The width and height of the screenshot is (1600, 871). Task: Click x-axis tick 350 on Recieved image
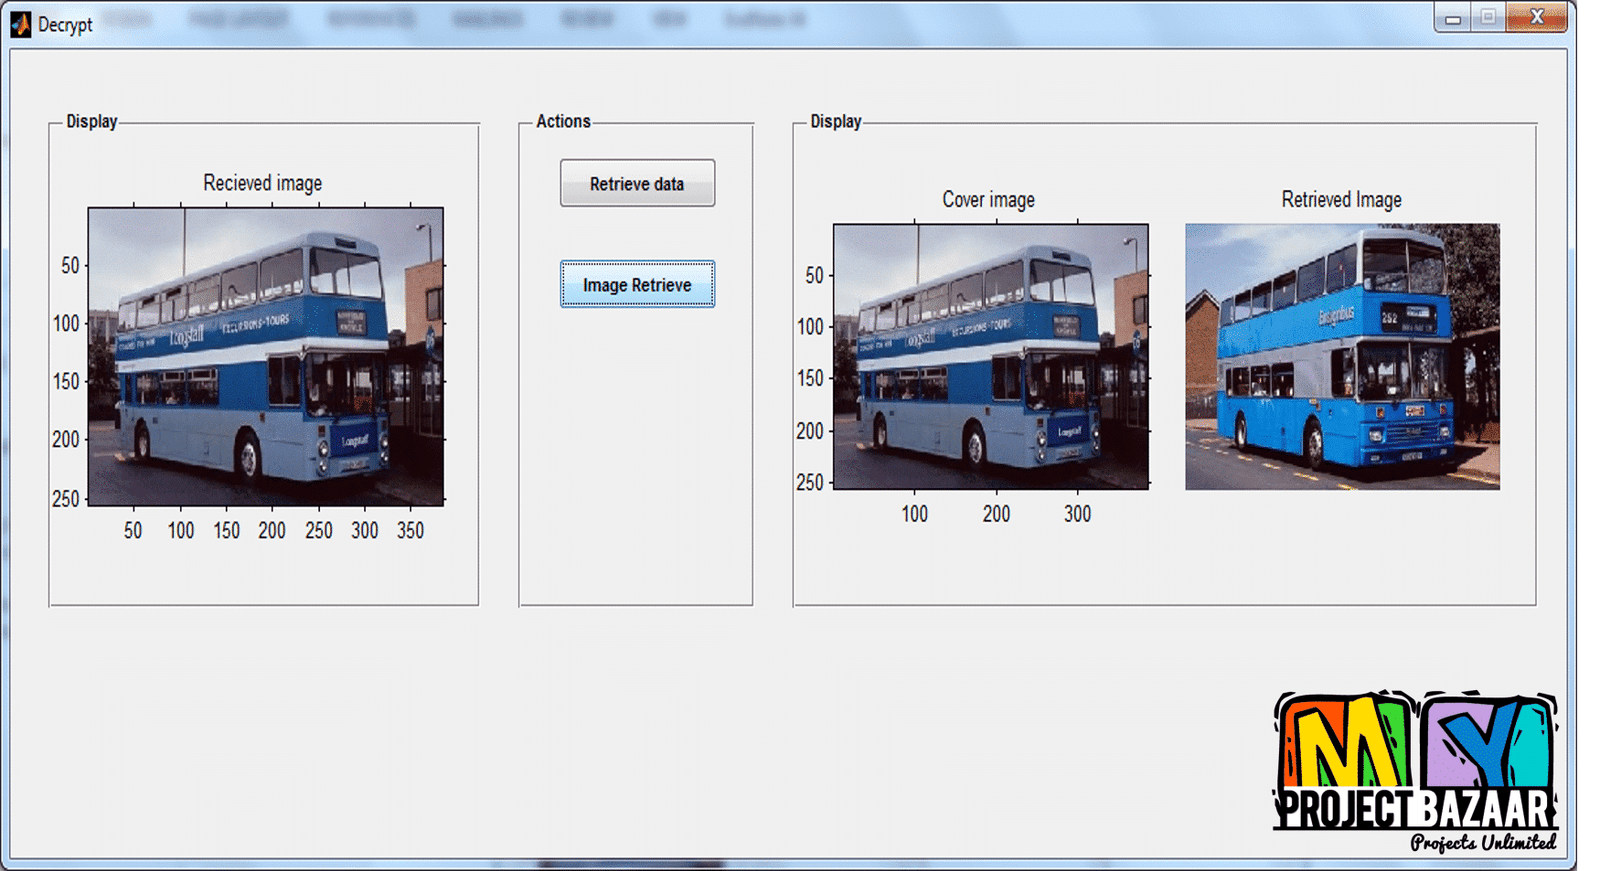[410, 531]
